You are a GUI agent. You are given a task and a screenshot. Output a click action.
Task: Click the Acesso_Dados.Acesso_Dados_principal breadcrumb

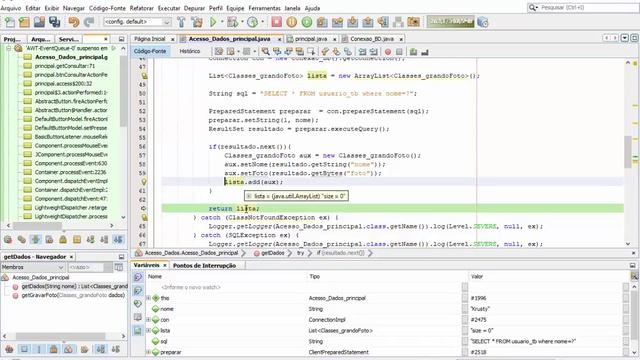(191, 253)
